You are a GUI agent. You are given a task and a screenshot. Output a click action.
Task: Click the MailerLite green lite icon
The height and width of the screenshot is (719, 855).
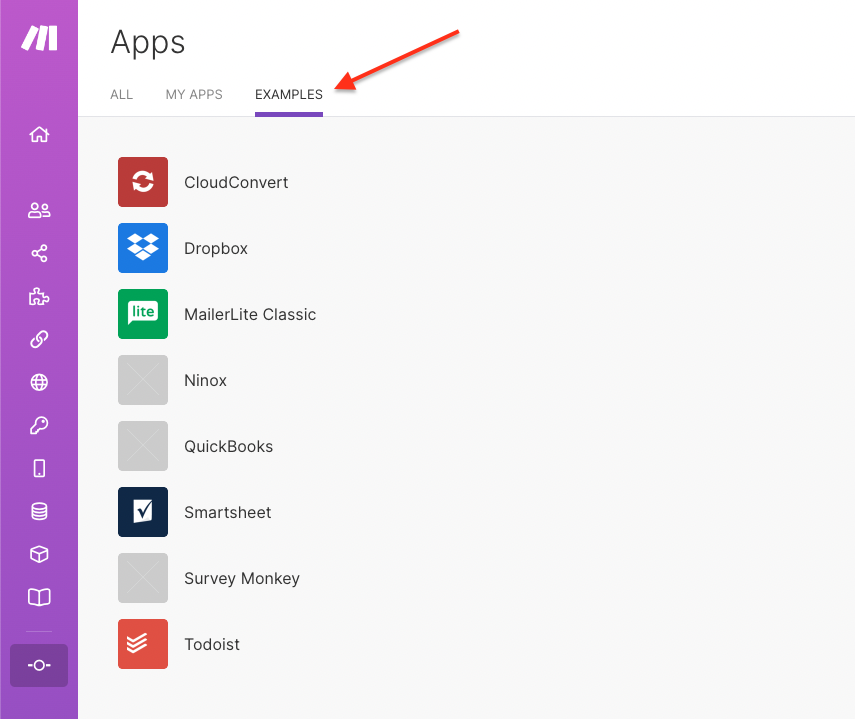(143, 314)
